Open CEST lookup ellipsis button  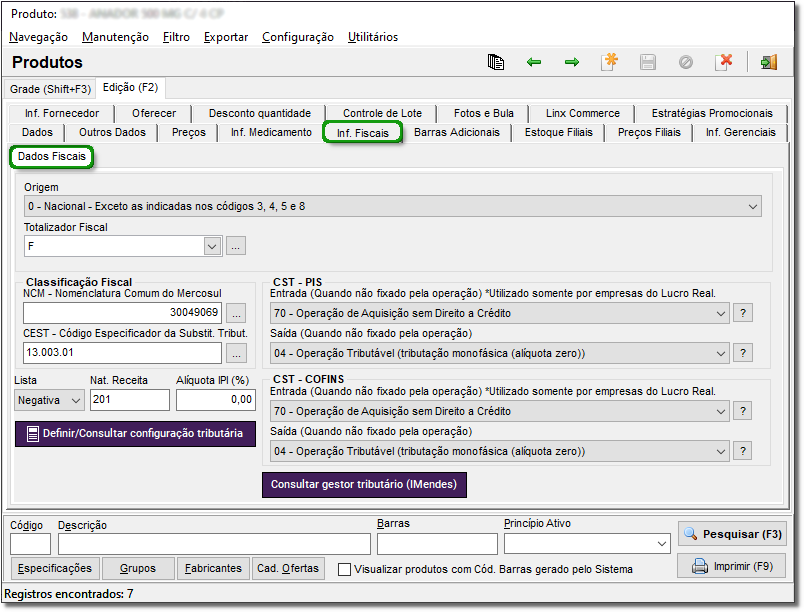[x=236, y=353]
